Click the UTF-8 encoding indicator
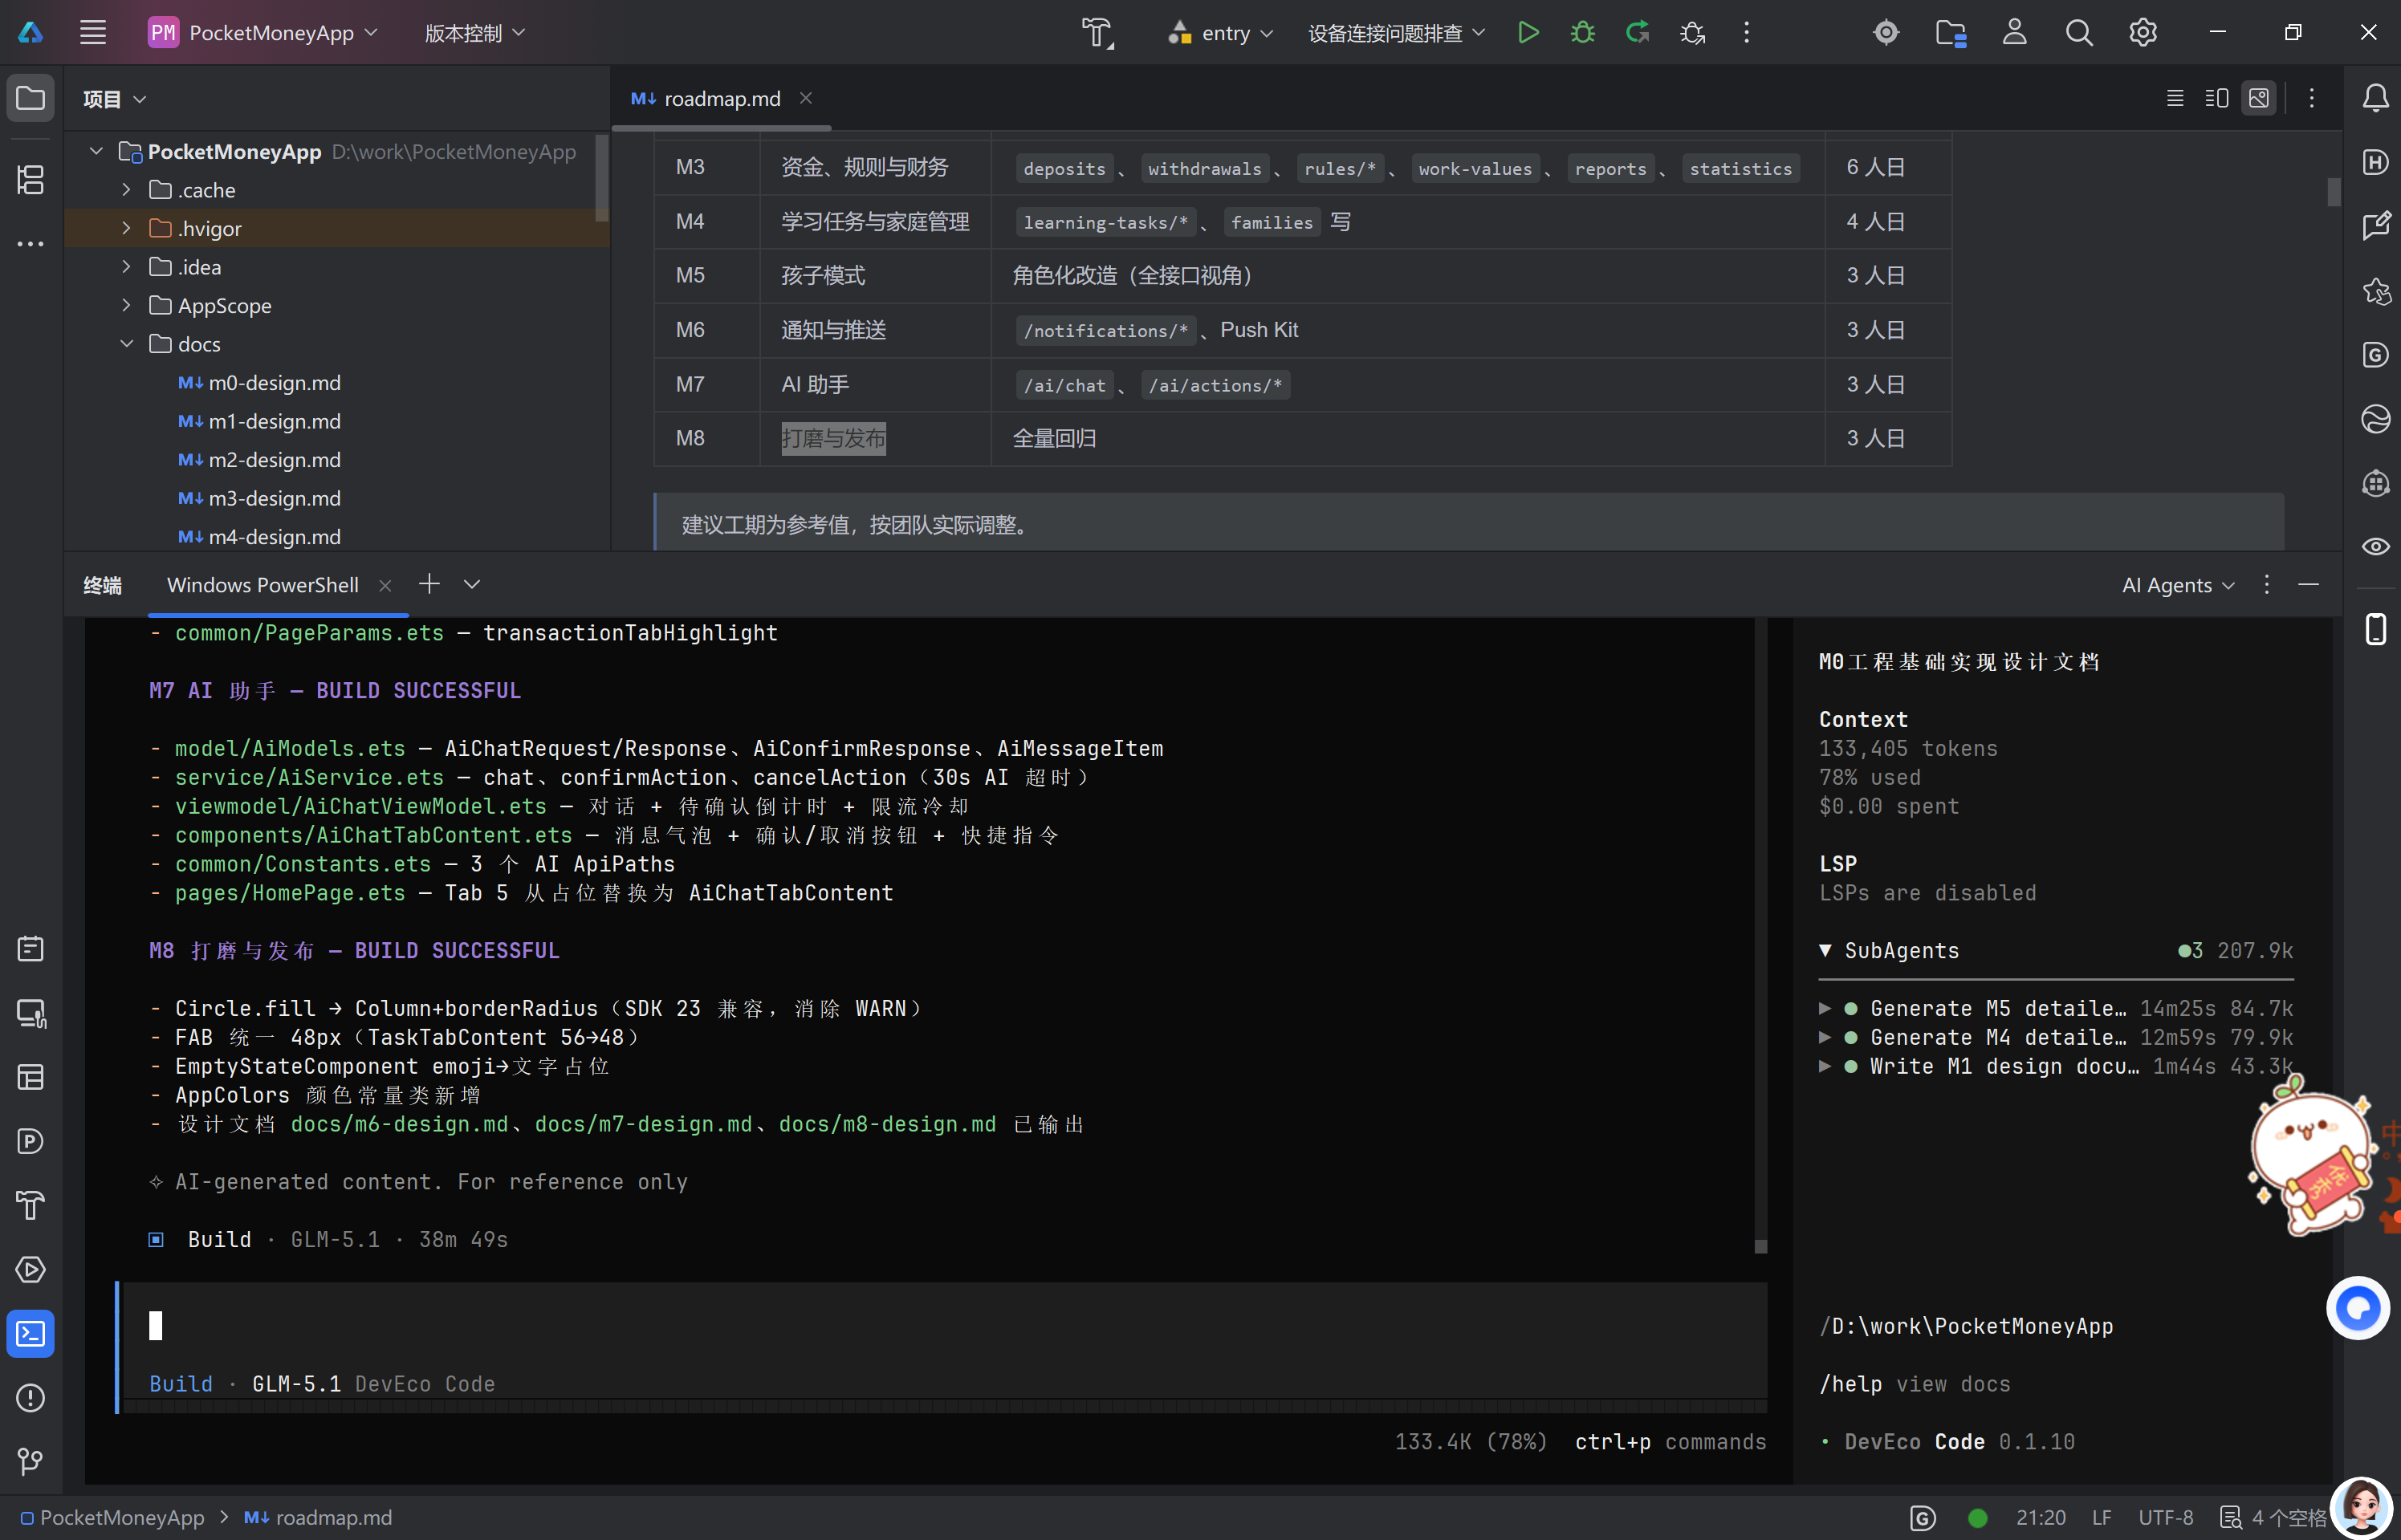The height and width of the screenshot is (1540, 2401). (x=2165, y=1517)
